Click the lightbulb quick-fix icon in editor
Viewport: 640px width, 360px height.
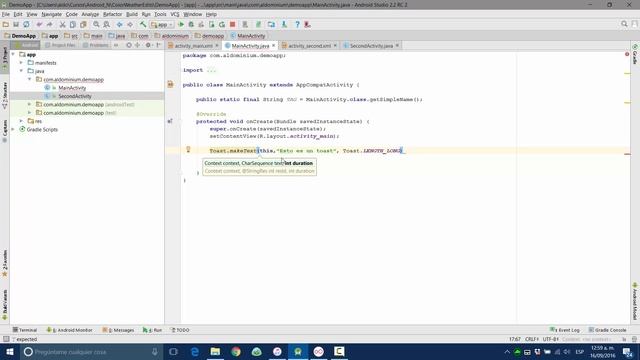pyautogui.click(x=188, y=149)
